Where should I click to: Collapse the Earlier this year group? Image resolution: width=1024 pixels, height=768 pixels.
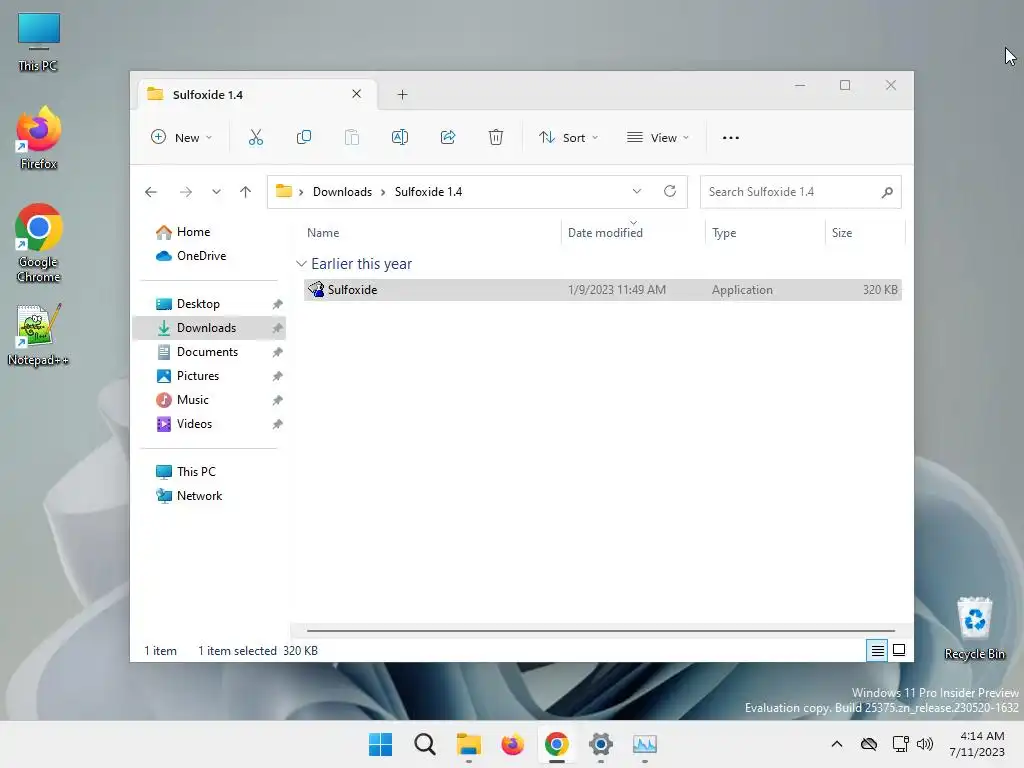(x=301, y=264)
